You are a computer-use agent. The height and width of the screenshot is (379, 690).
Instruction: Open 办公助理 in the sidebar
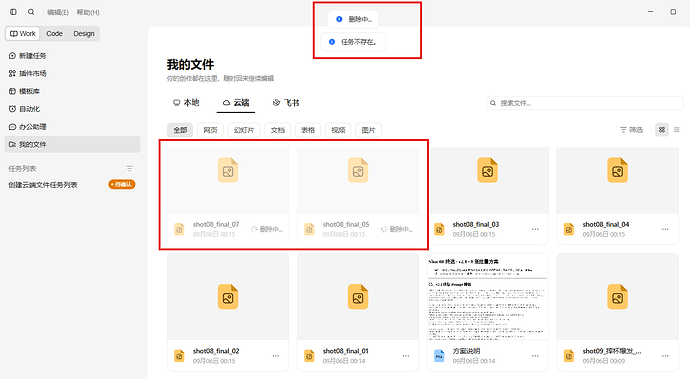[x=72, y=127]
